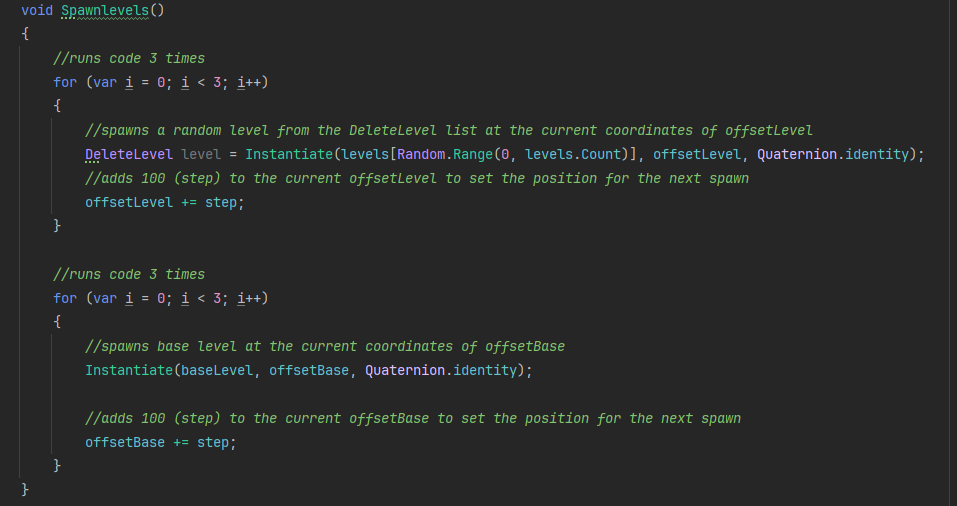Click the first 'for' keyword
The image size is (957, 506).
65,82
